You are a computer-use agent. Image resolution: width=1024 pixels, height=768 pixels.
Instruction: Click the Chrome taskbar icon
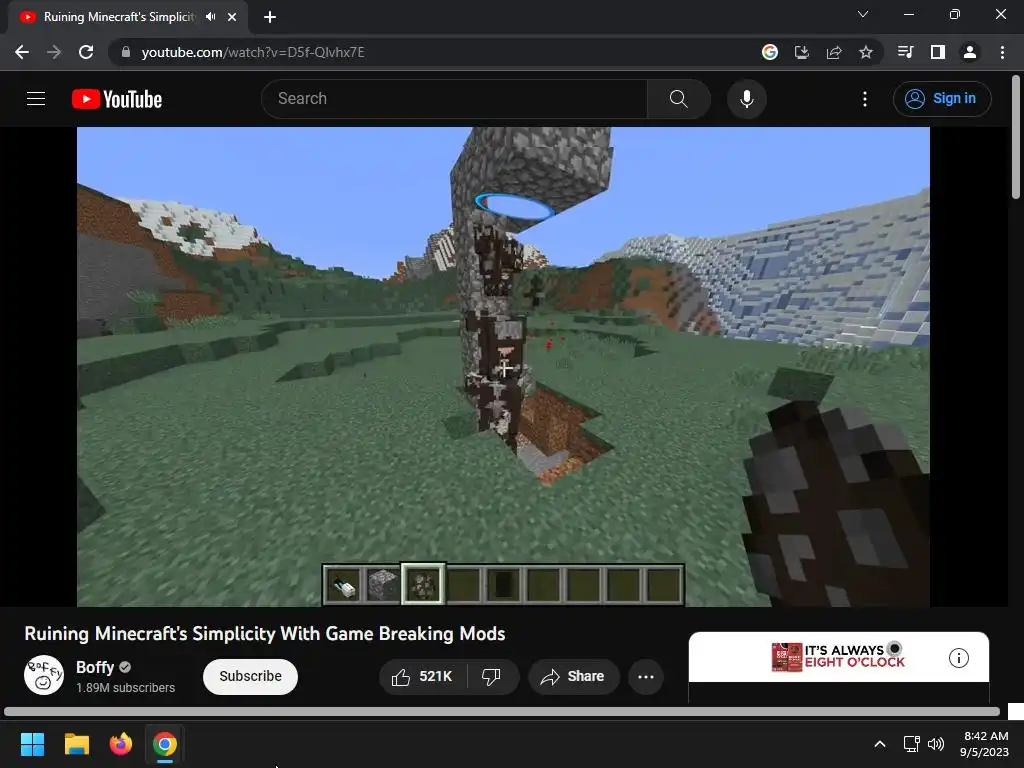[x=165, y=744]
